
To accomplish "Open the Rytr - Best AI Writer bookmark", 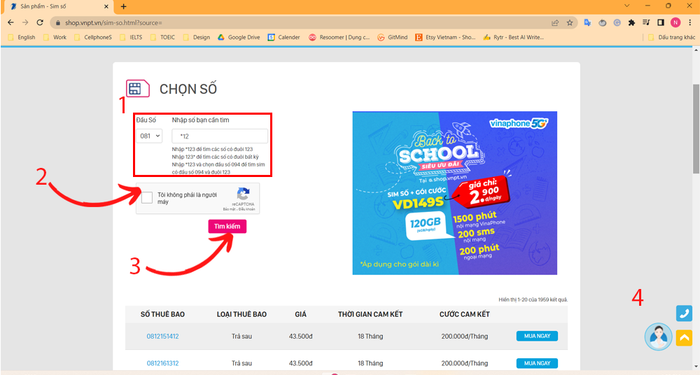I will [x=514, y=38].
